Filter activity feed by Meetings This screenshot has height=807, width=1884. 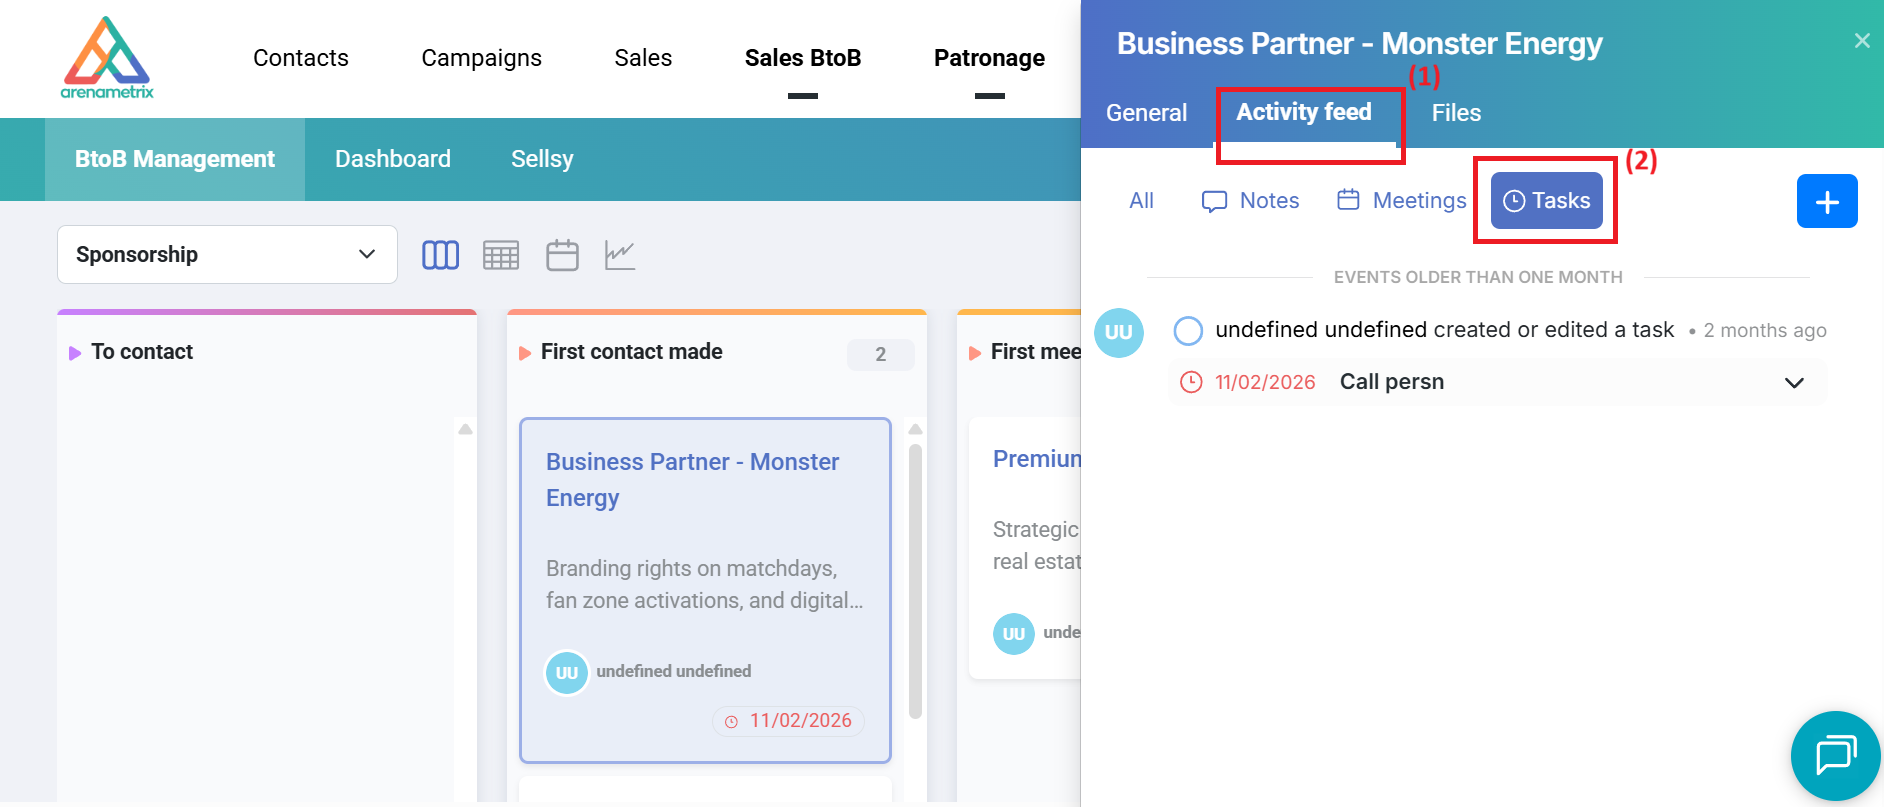[x=1402, y=201]
